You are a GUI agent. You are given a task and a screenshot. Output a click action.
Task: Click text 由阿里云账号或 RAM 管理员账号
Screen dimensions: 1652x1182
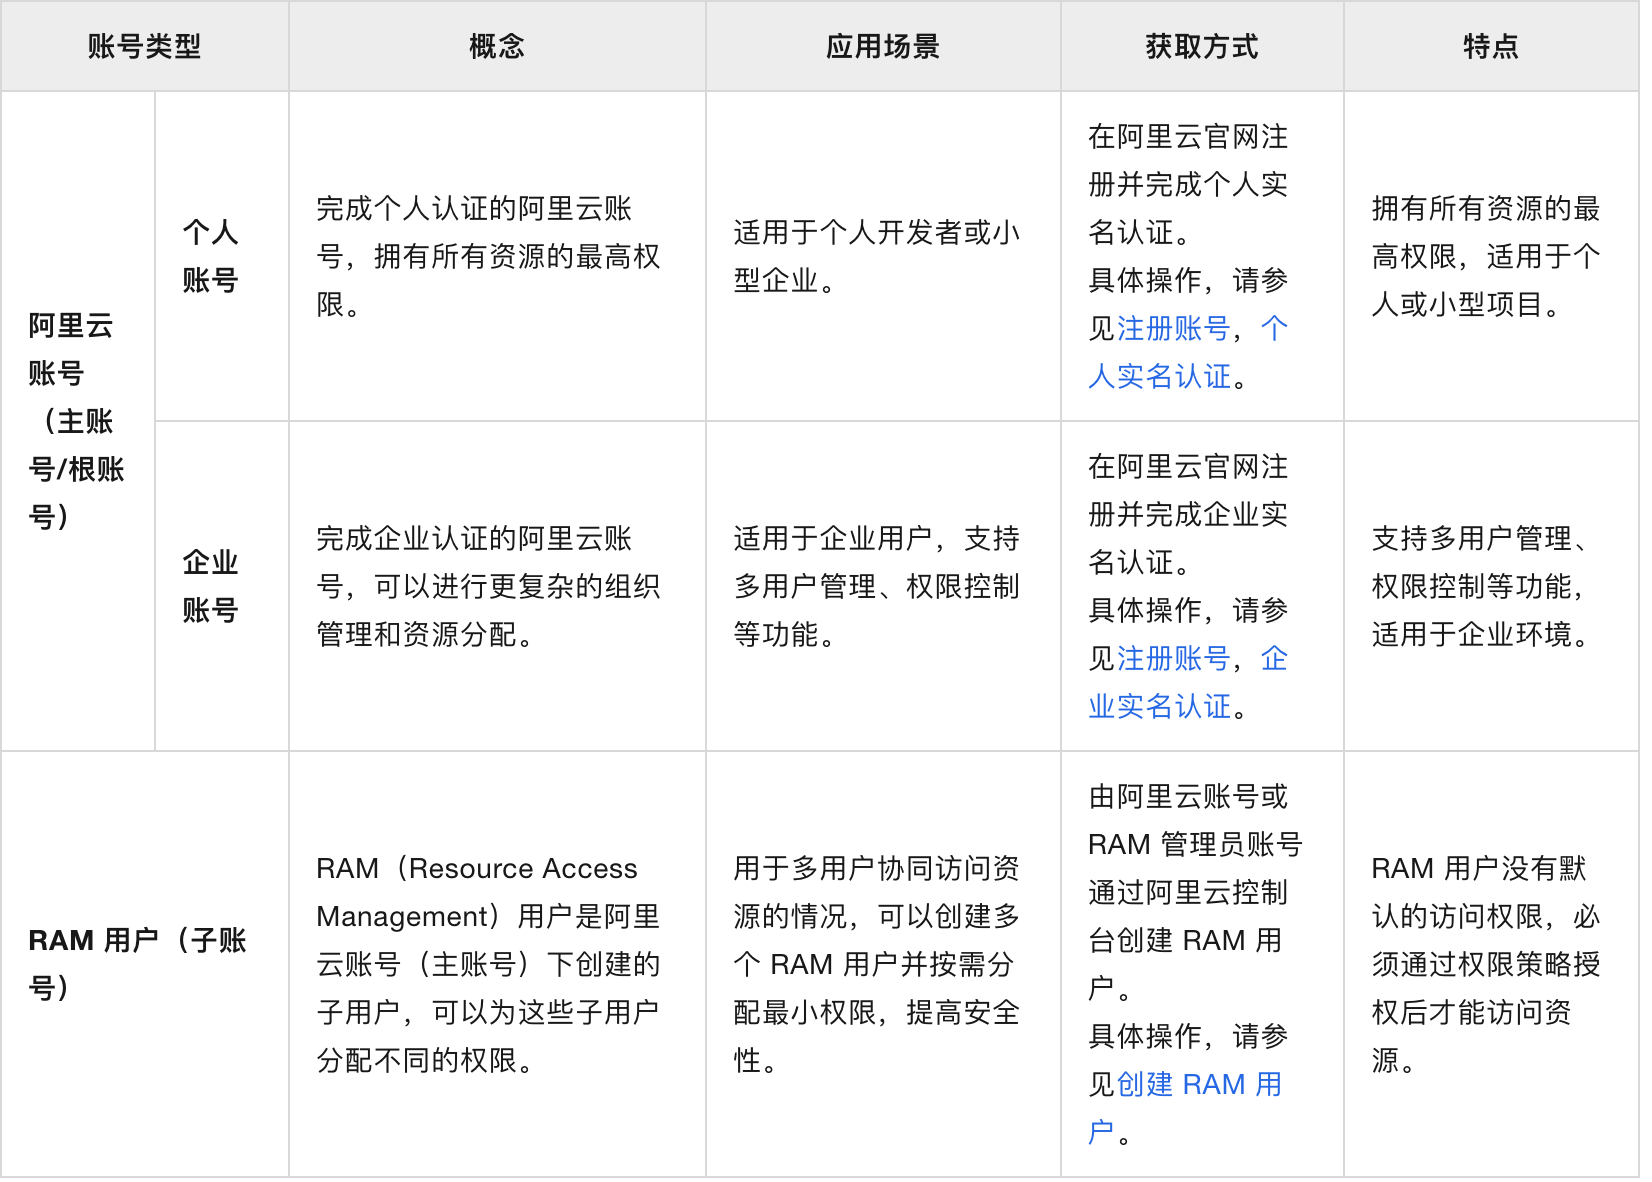click(x=1195, y=820)
